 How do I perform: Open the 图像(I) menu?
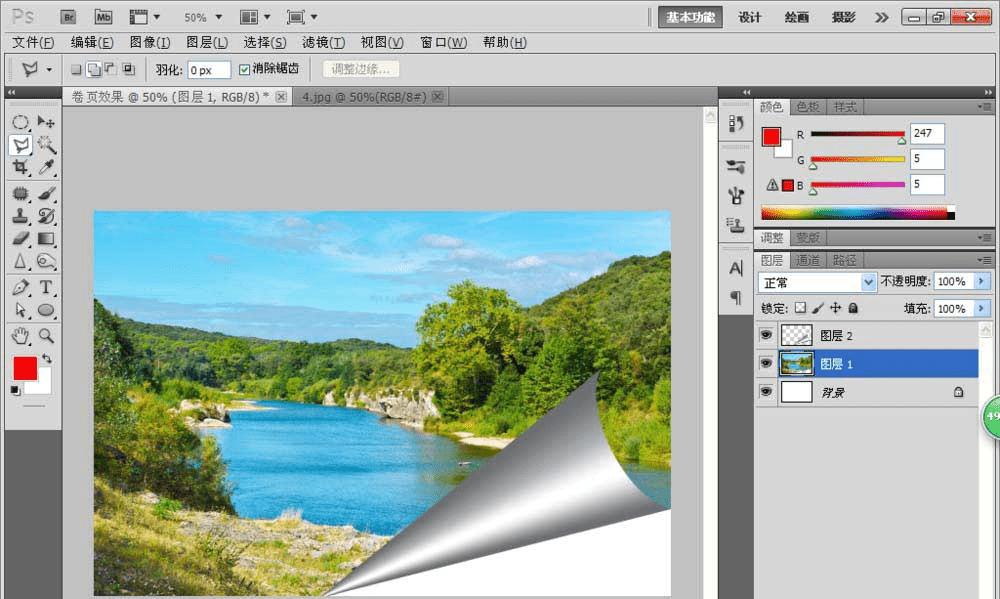[x=149, y=43]
